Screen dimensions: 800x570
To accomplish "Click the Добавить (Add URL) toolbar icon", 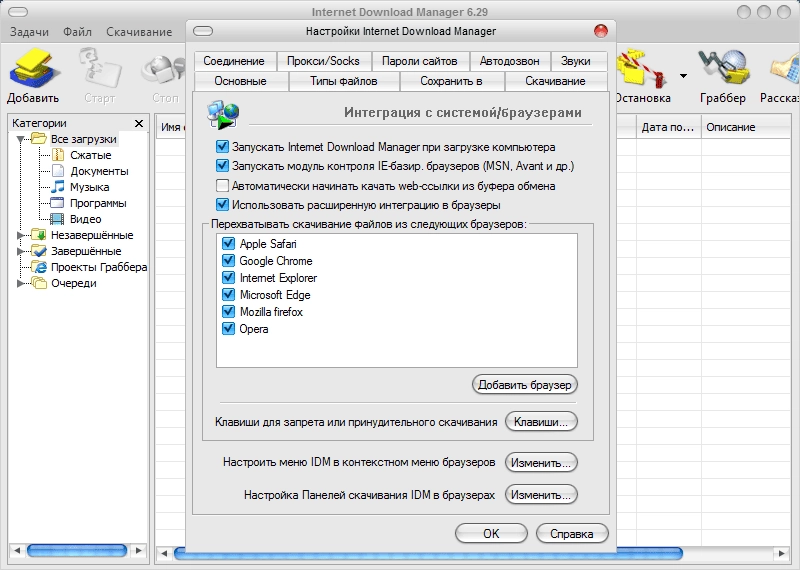I will 33,68.
